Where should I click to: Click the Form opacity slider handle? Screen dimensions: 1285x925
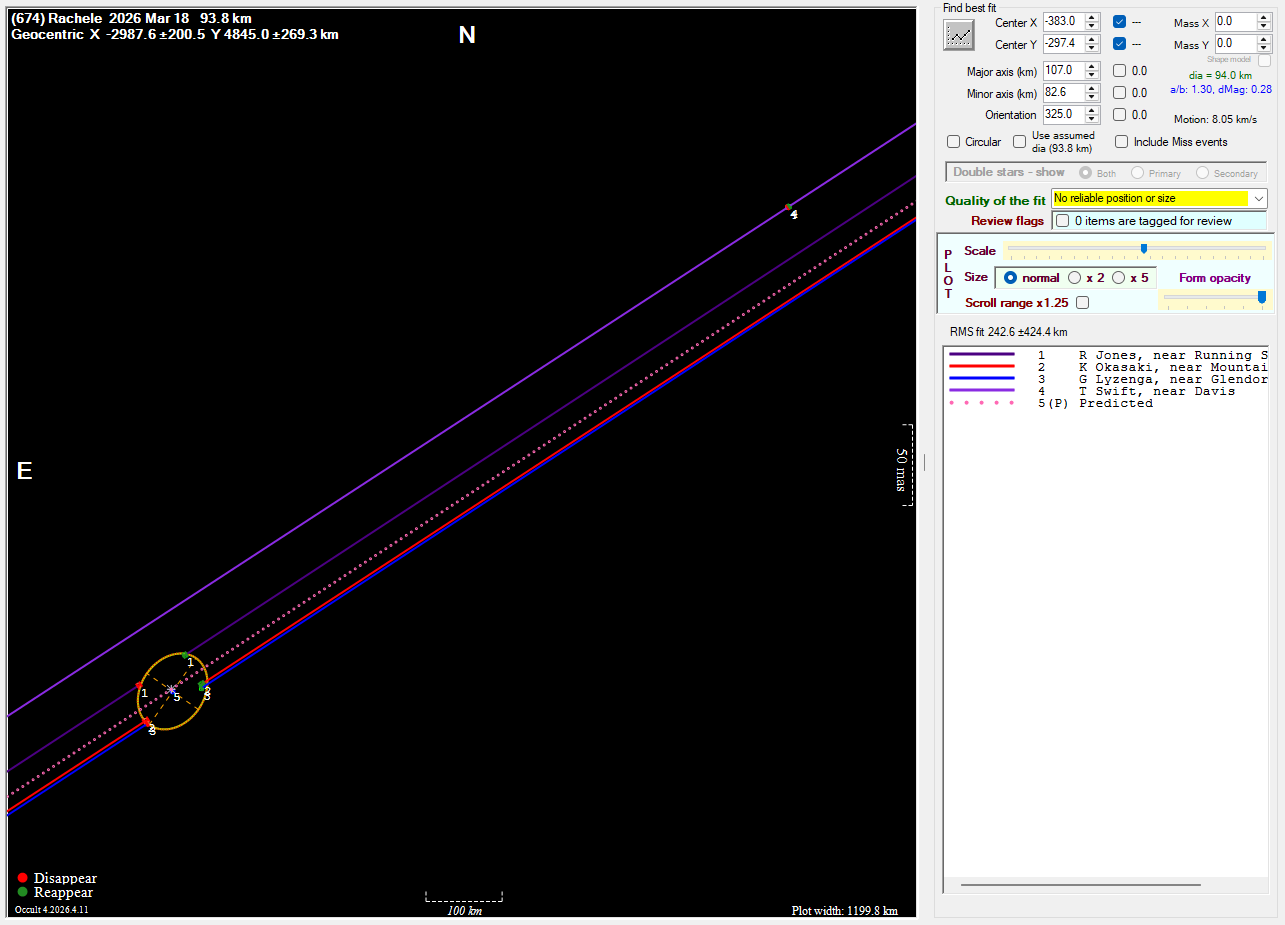[1261, 297]
